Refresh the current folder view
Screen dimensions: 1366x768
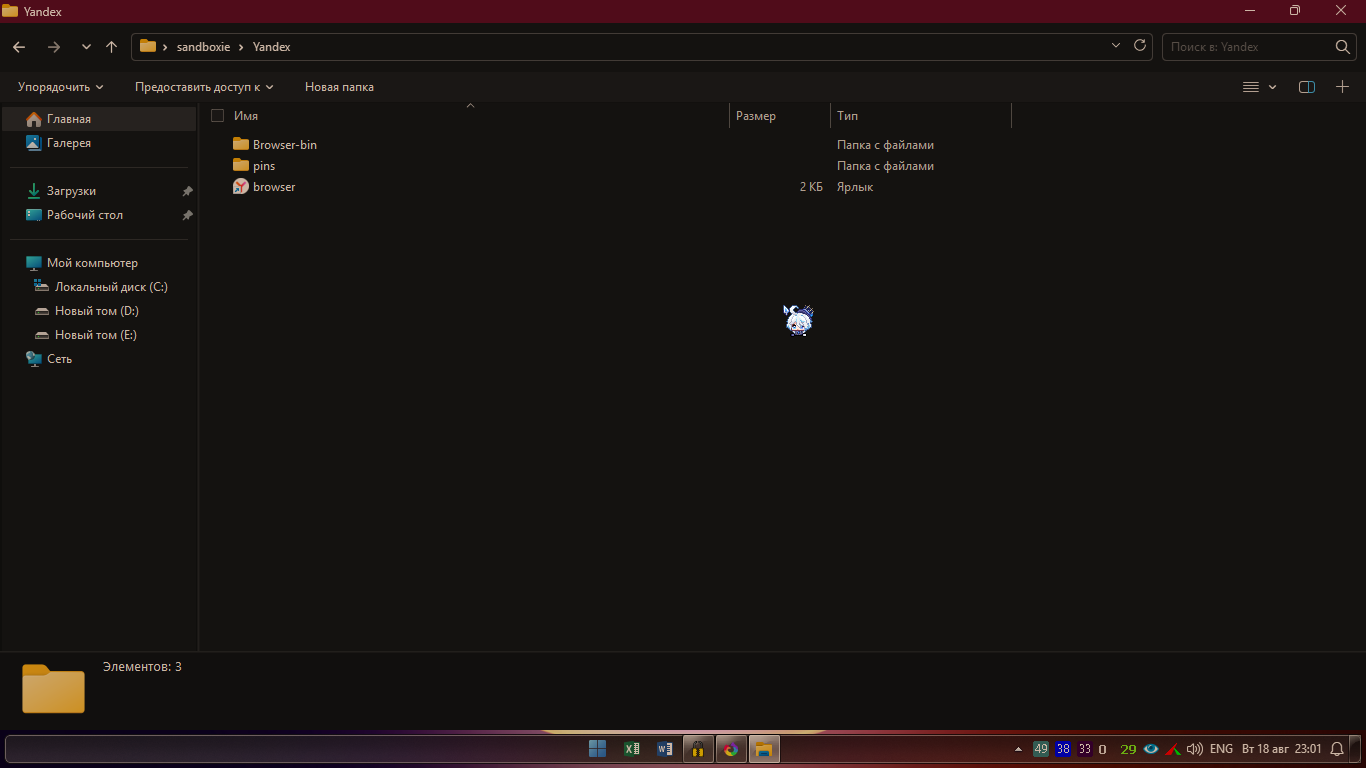(x=1140, y=46)
